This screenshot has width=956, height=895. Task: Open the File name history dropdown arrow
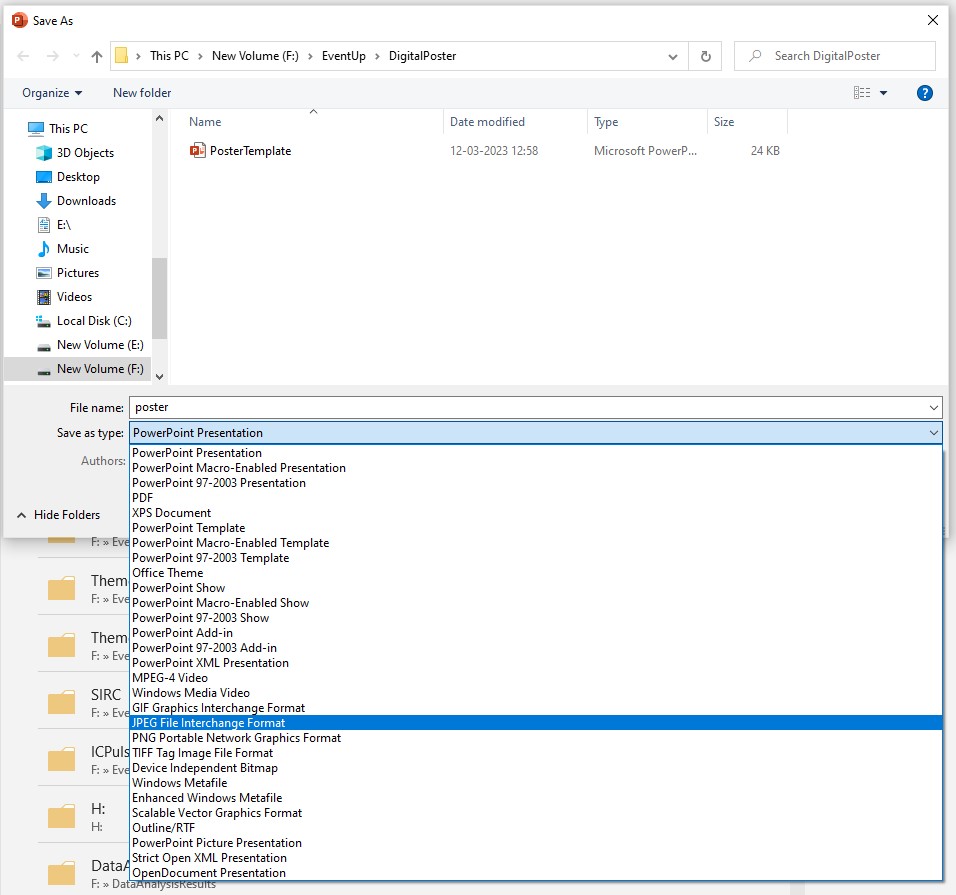[x=934, y=408]
